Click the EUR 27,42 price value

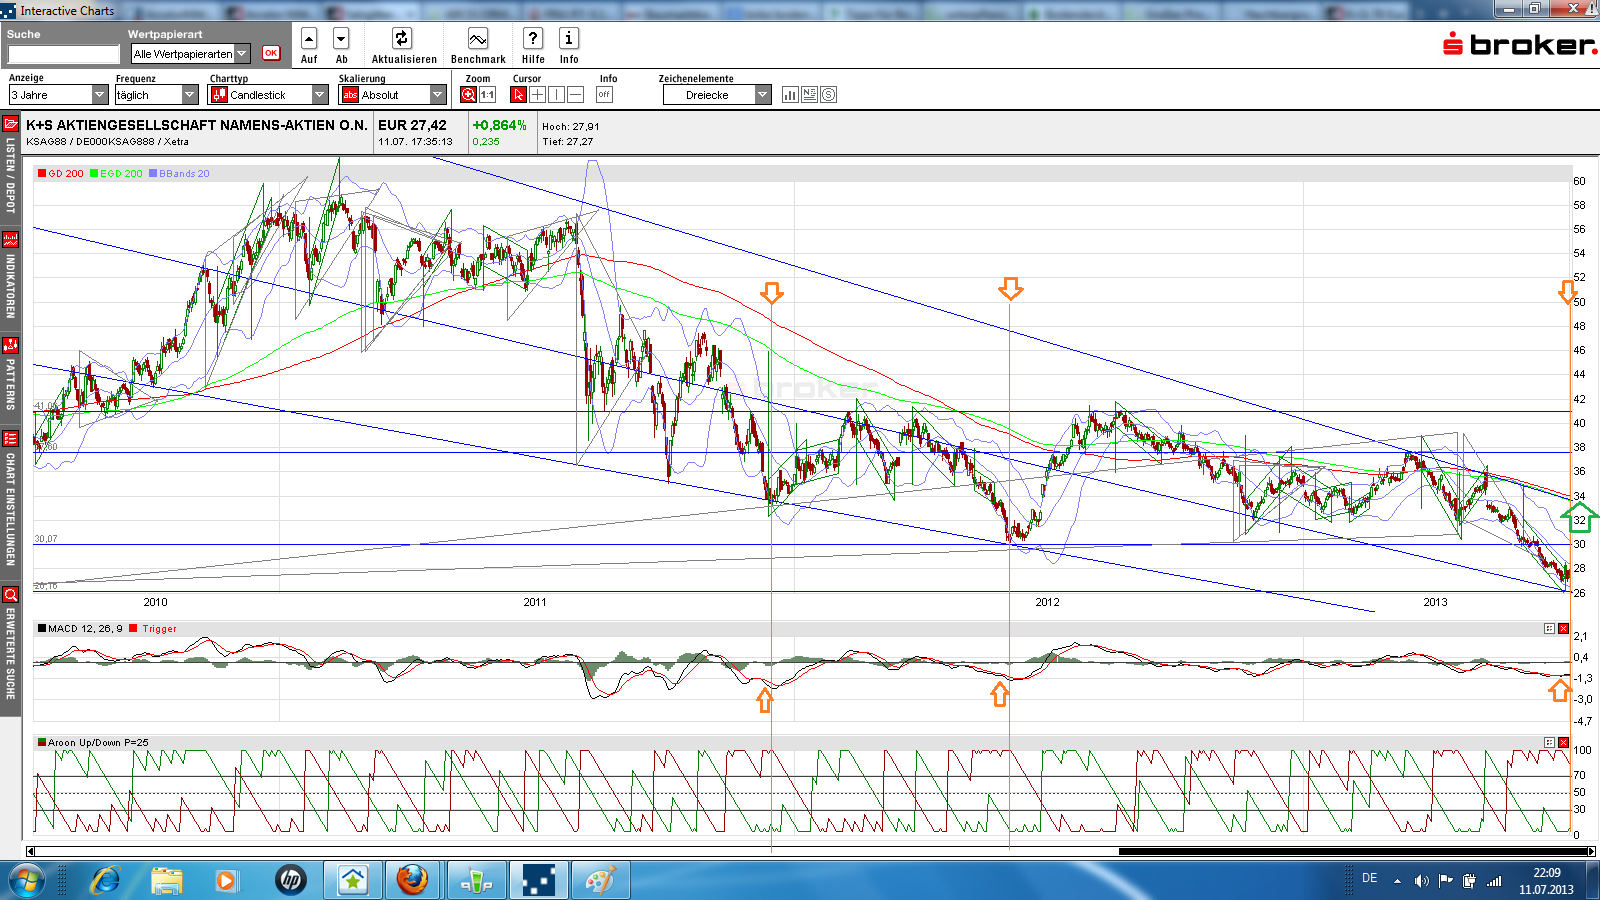pos(412,125)
